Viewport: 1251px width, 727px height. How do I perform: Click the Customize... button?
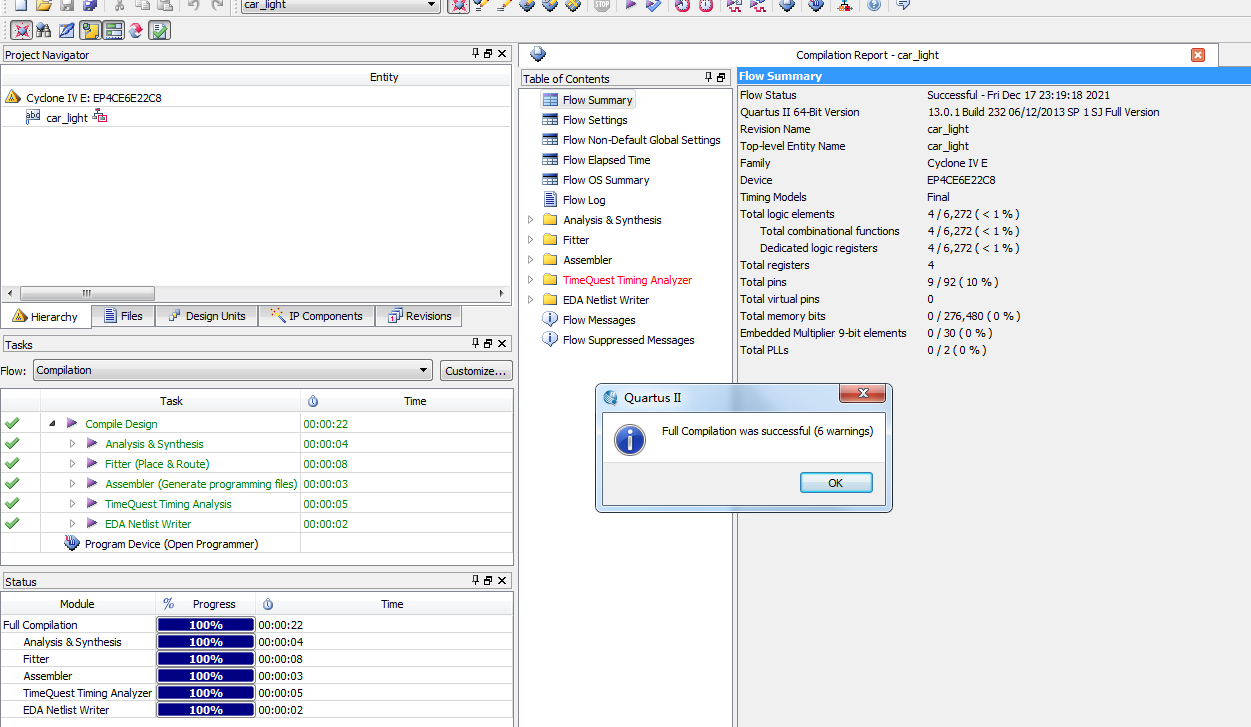click(476, 370)
